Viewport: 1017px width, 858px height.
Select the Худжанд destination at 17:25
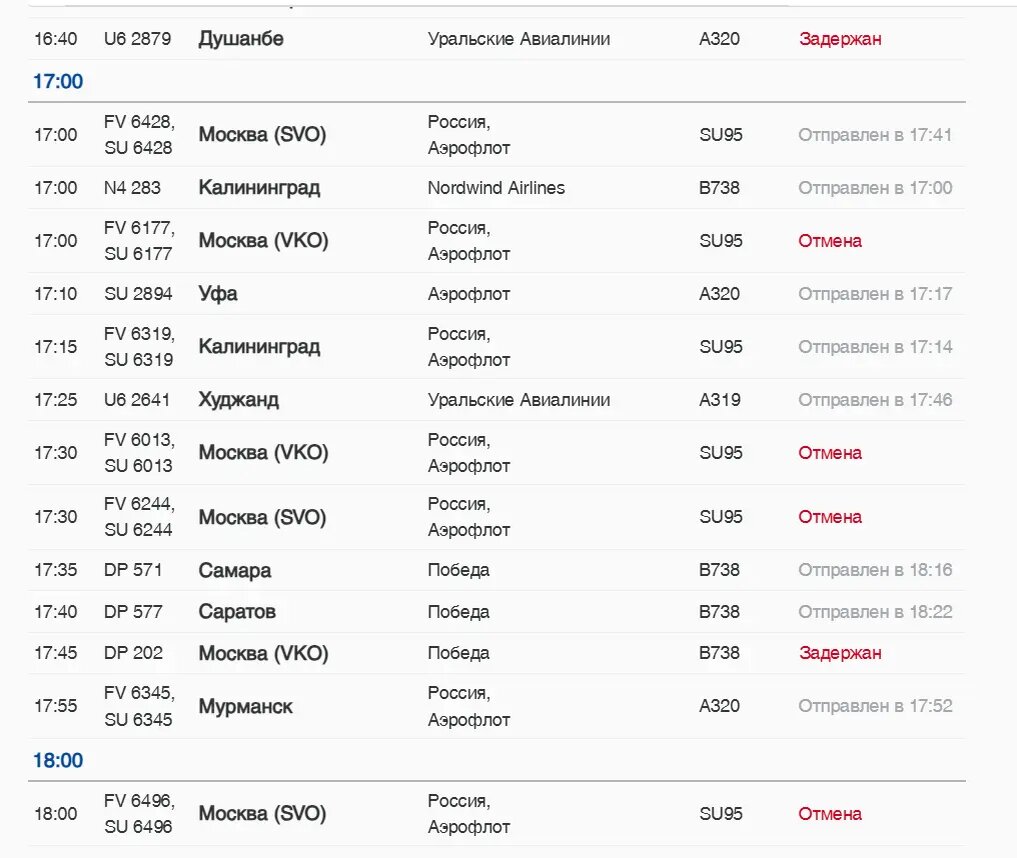tap(239, 400)
